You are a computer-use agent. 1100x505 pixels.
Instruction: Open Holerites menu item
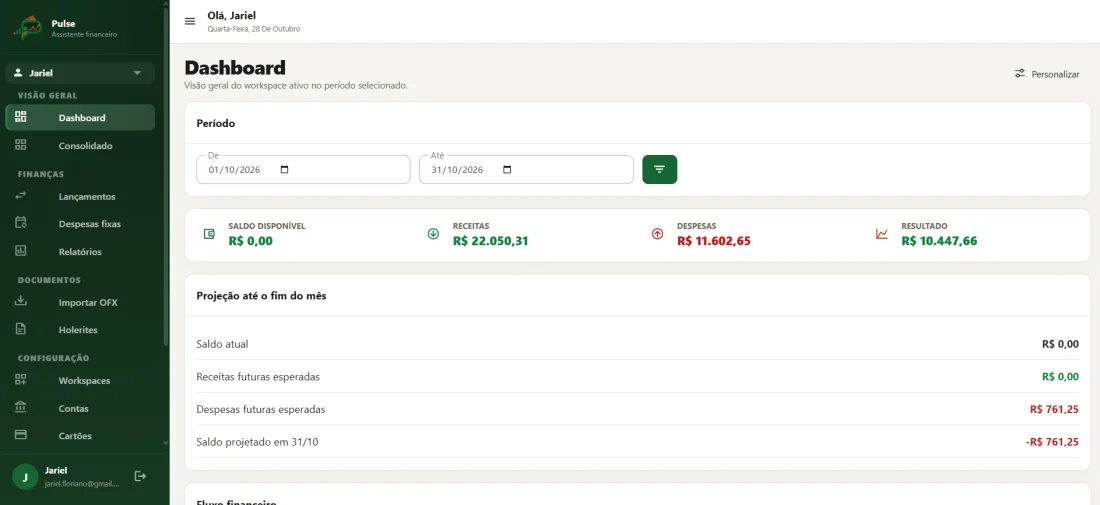pyautogui.click(x=80, y=330)
